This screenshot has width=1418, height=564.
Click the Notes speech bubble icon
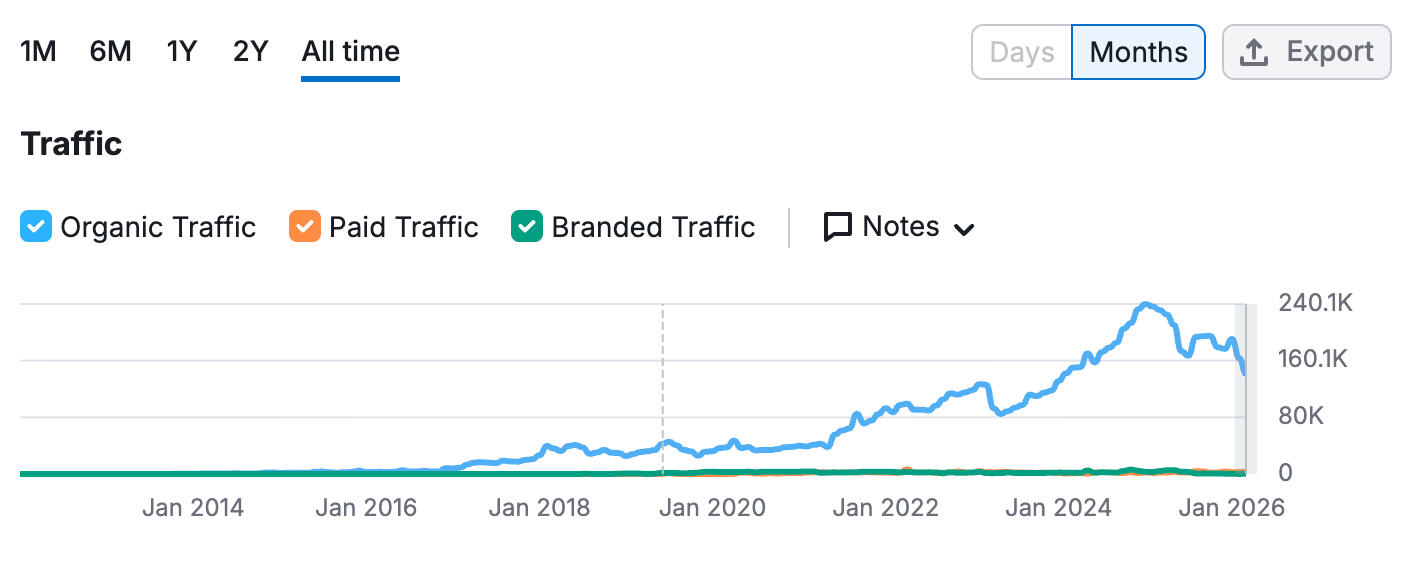pyautogui.click(x=837, y=227)
